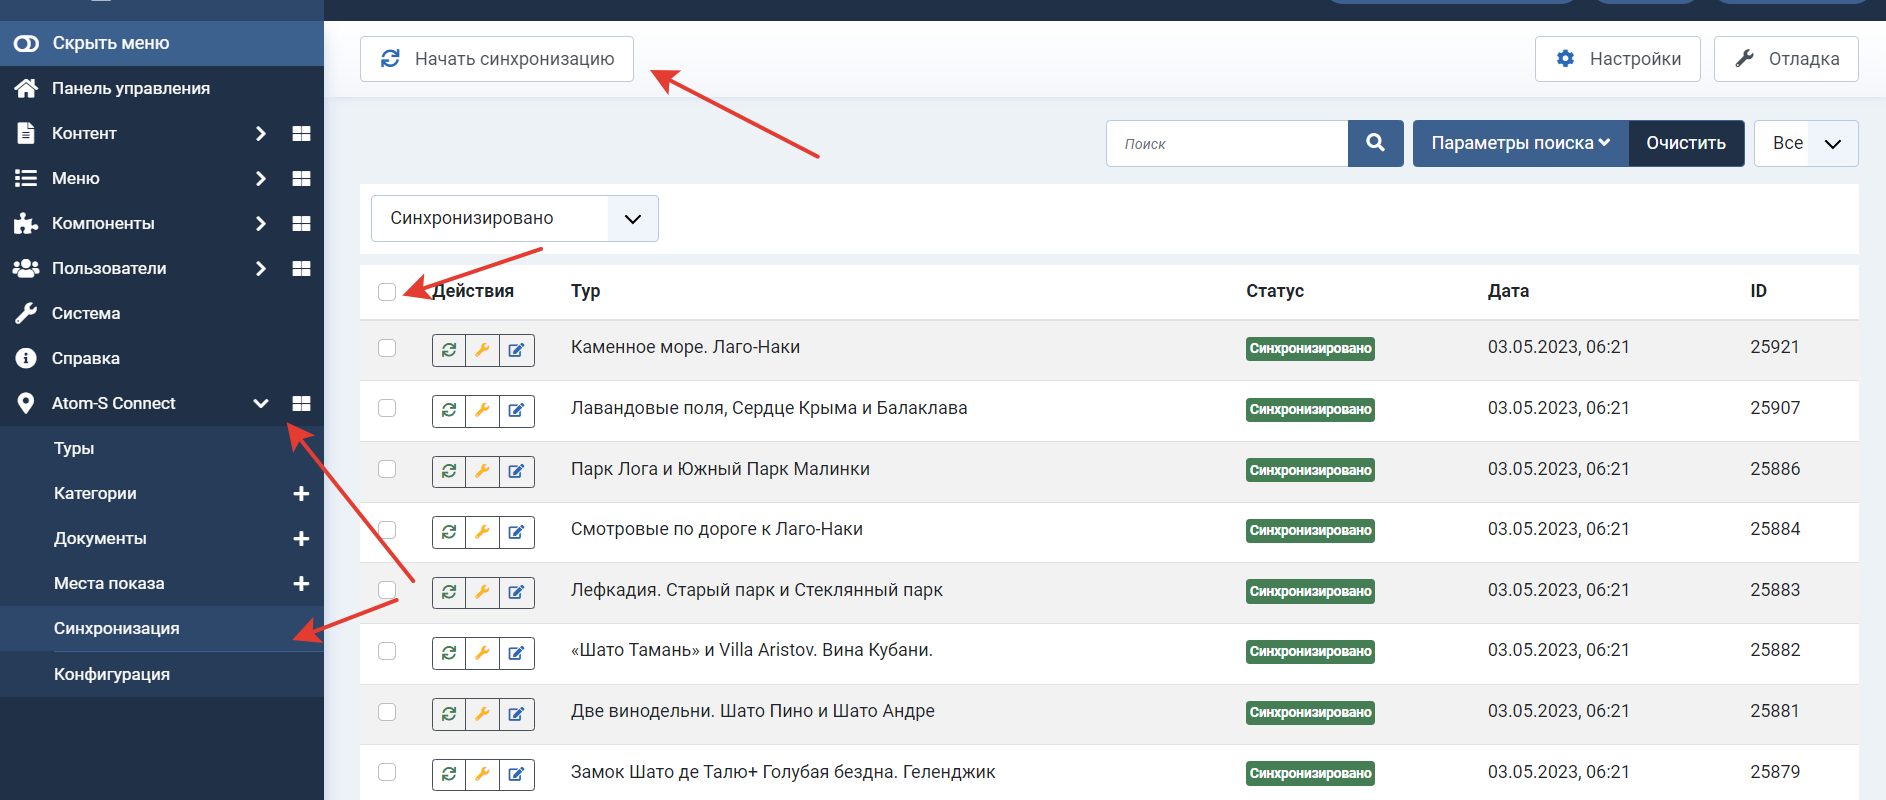
Task: Sort table by ID column header
Action: 1758,291
